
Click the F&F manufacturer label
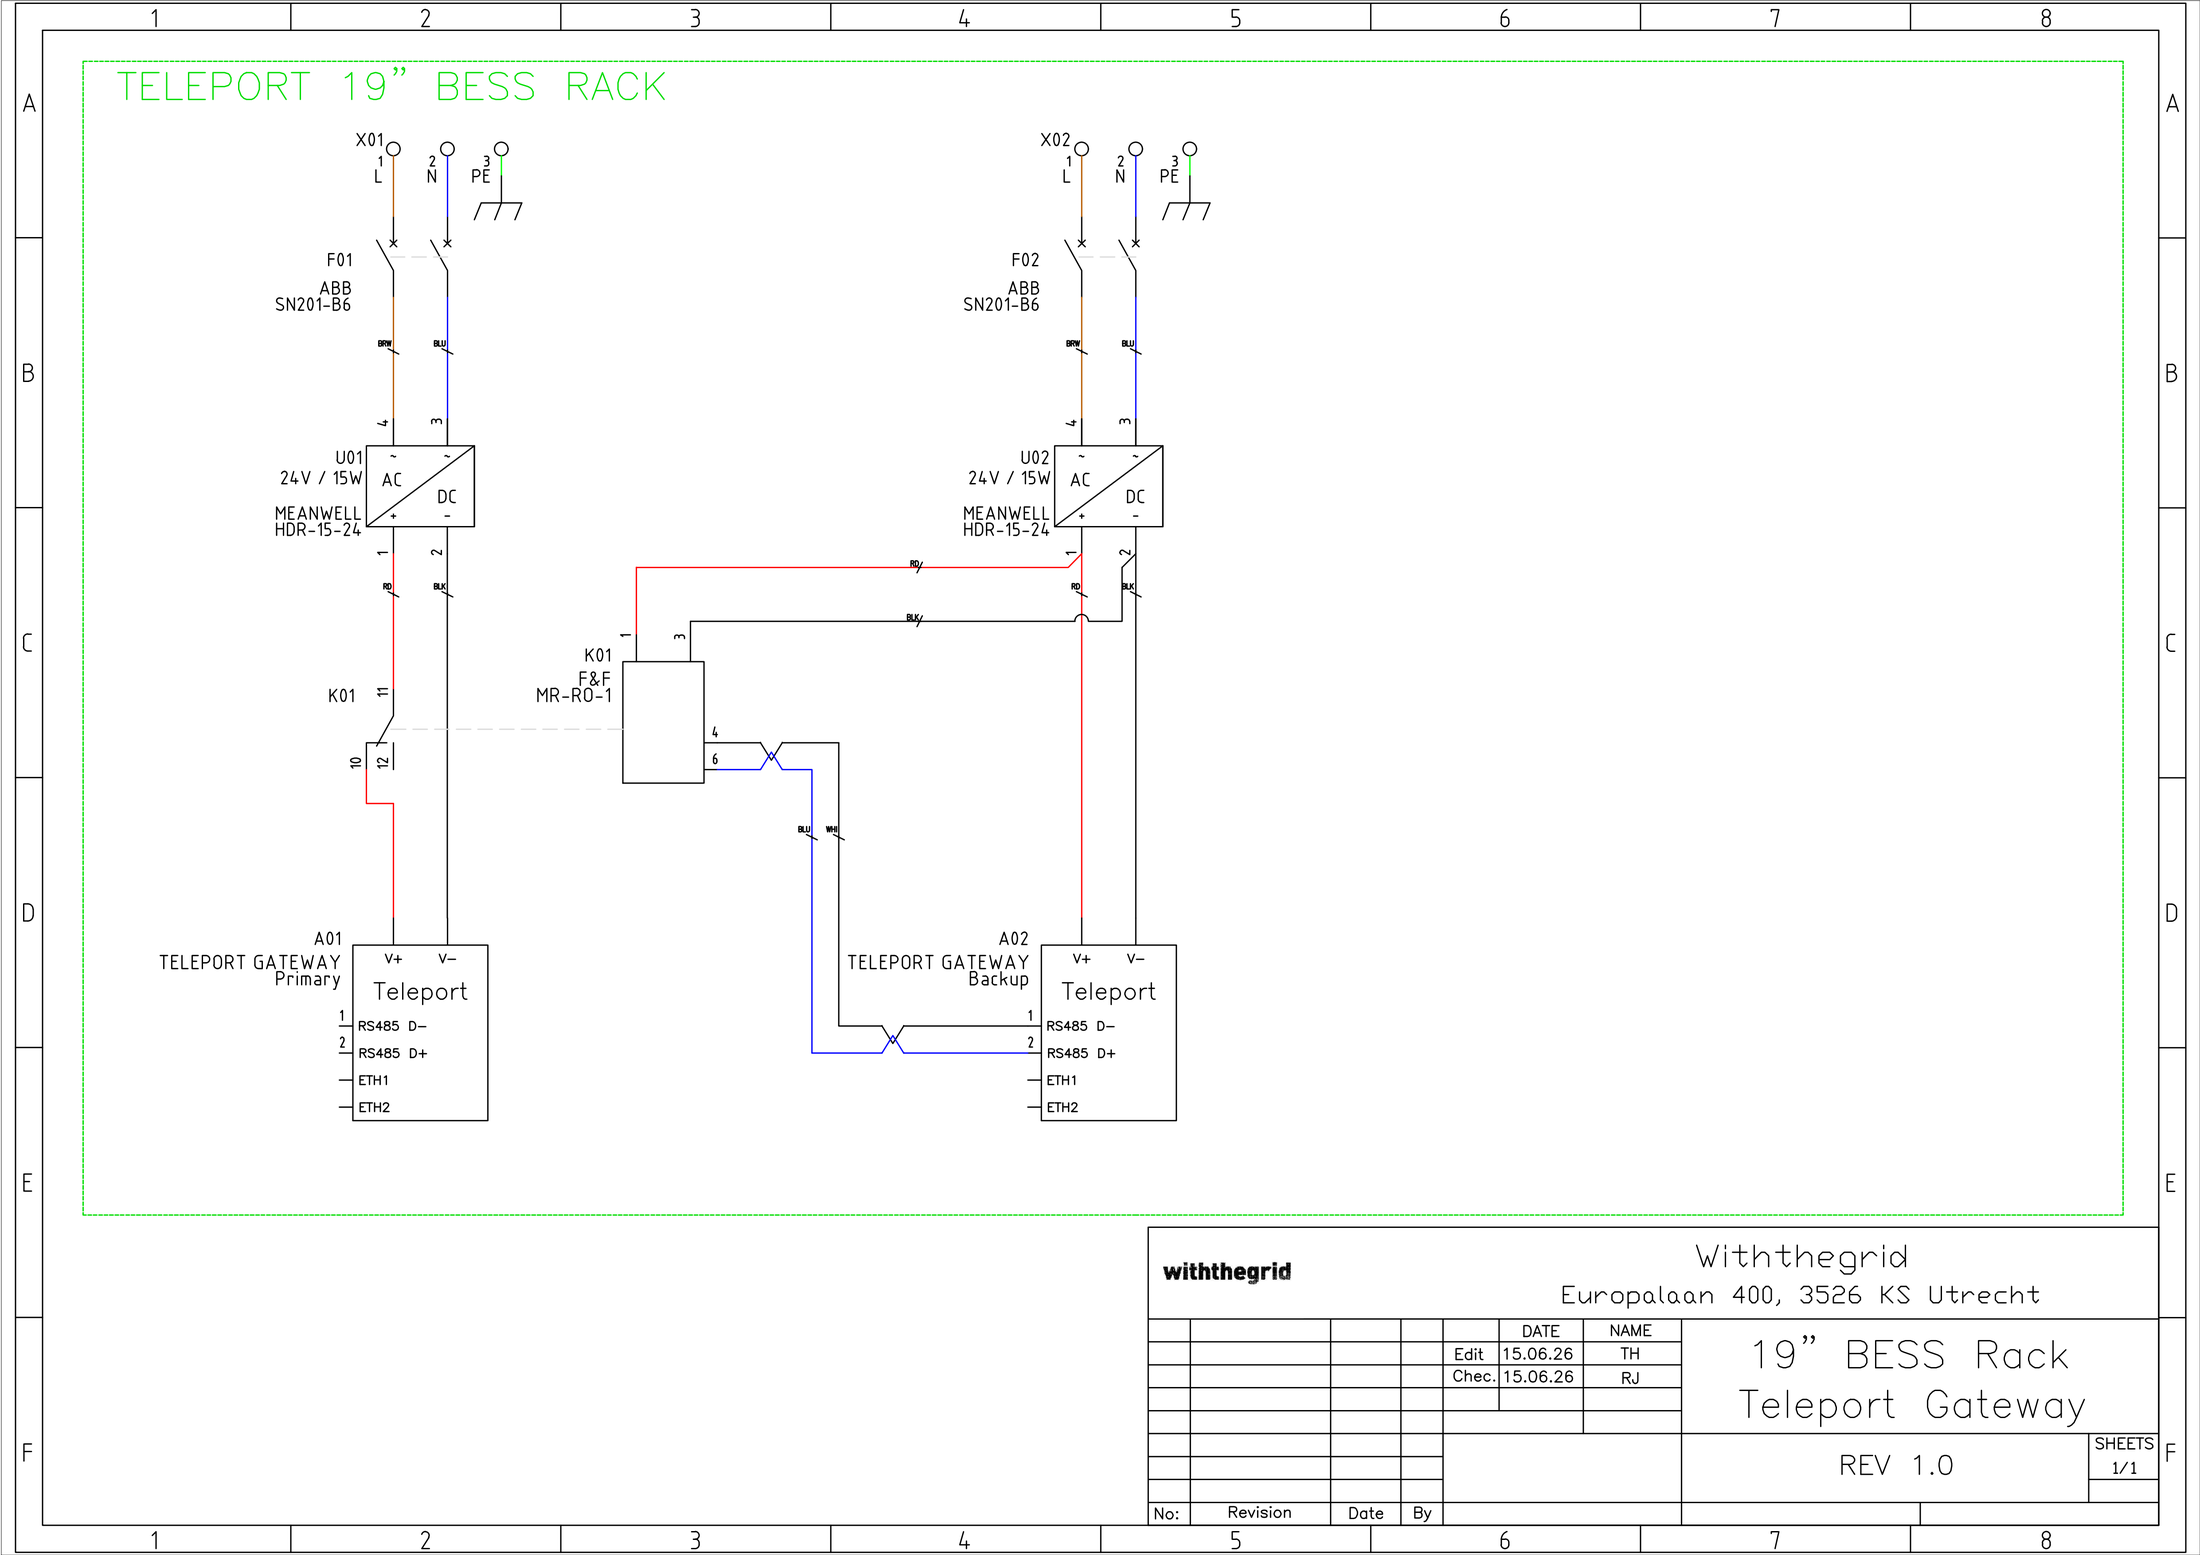tap(594, 679)
